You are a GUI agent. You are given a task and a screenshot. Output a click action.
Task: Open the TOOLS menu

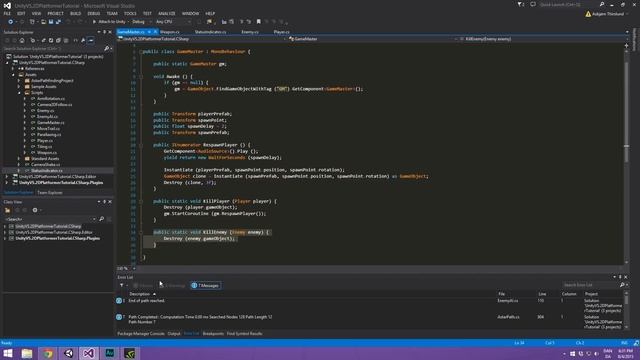click(x=130, y=13)
